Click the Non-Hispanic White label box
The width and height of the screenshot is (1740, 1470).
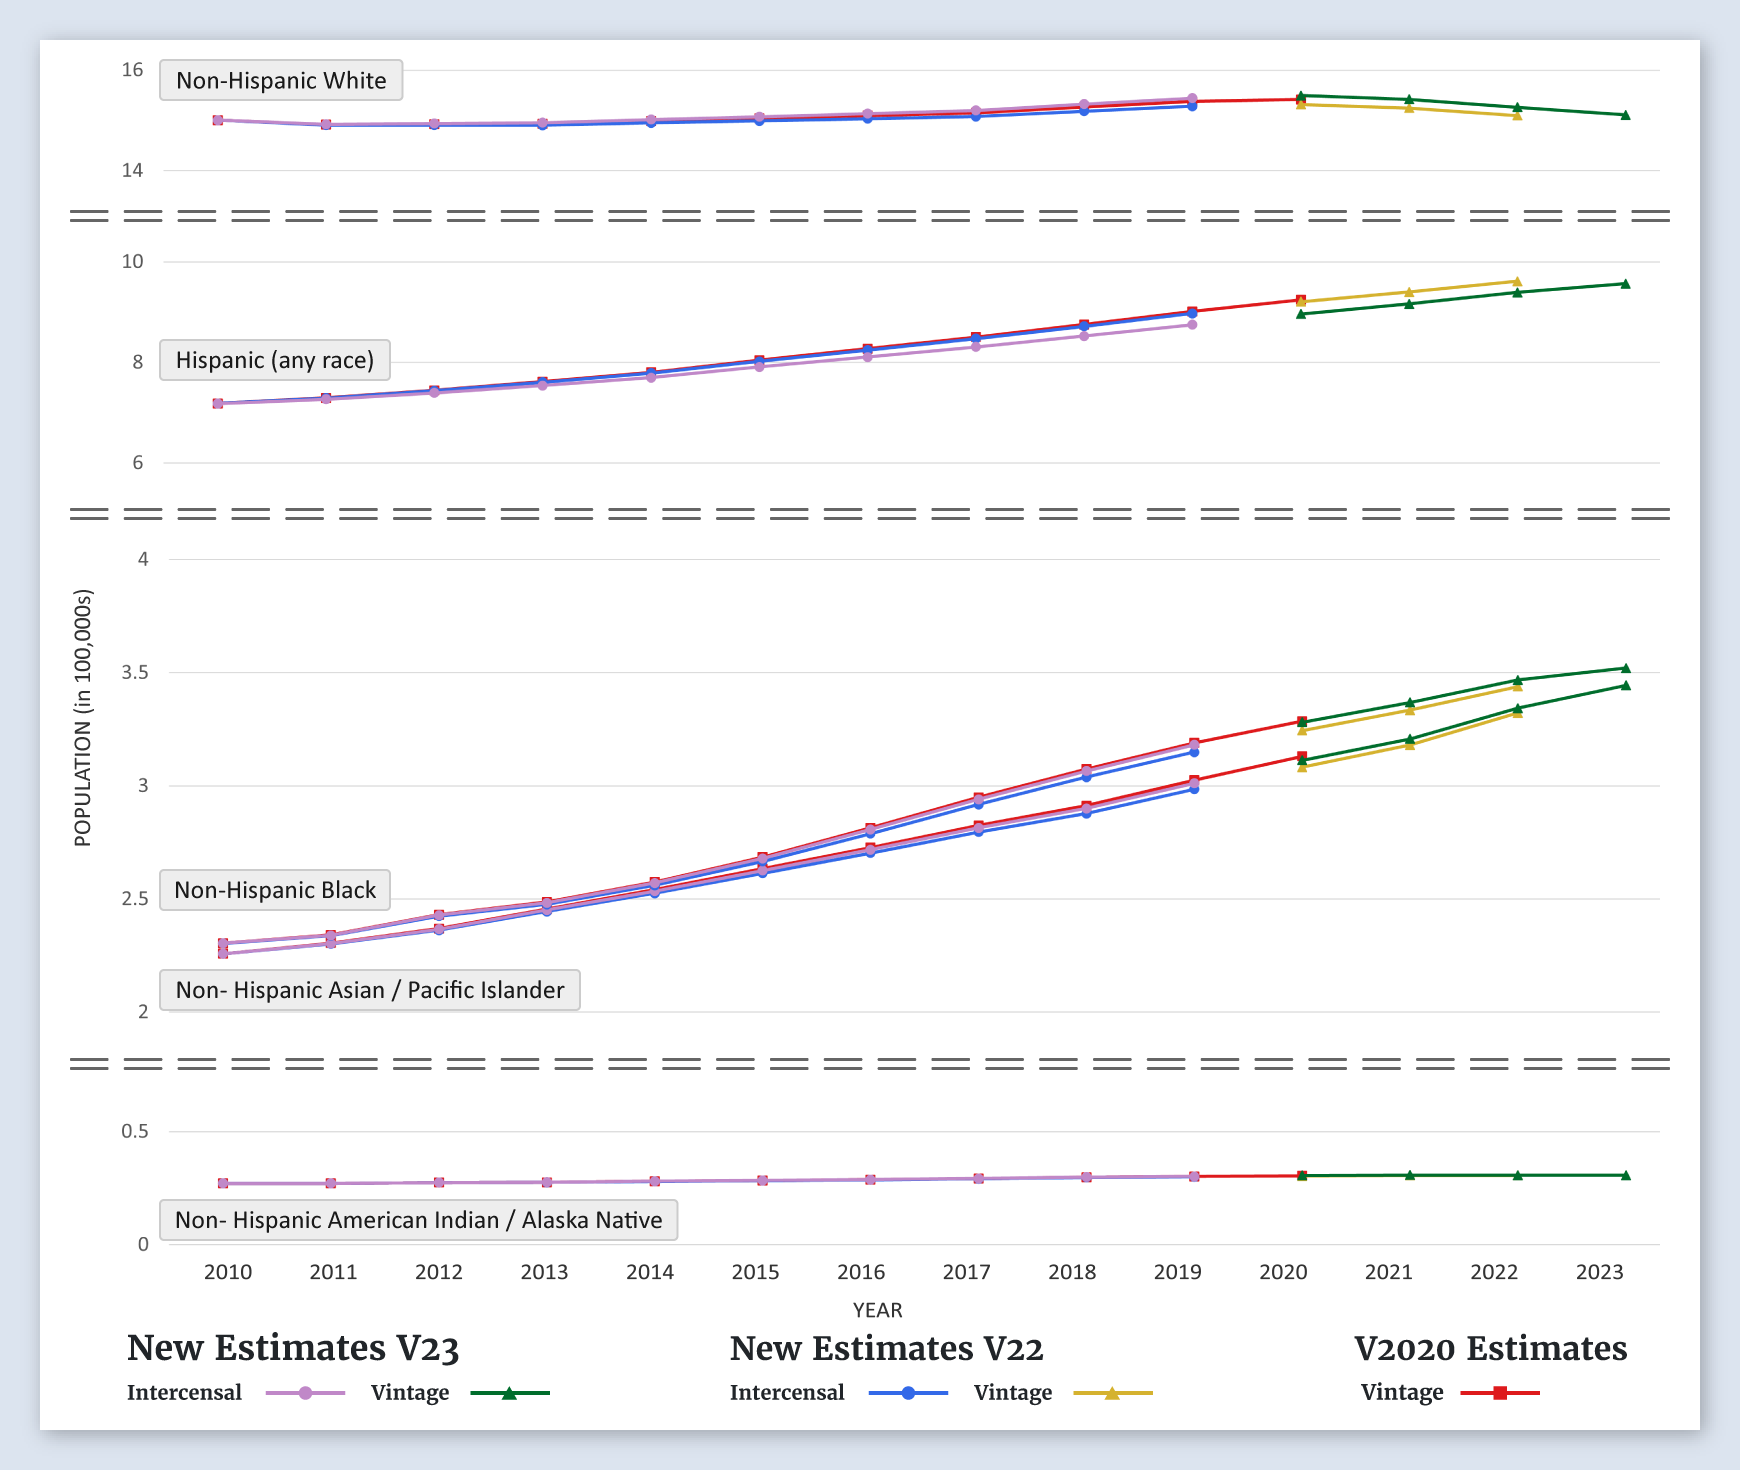click(x=281, y=81)
